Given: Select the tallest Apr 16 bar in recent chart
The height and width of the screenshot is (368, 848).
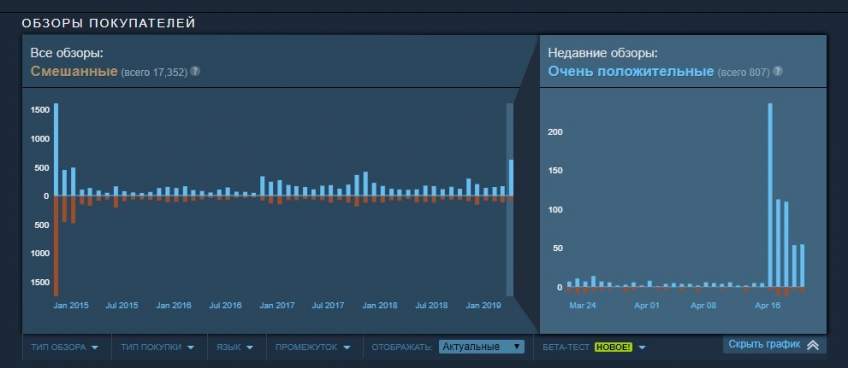Looking at the screenshot, I should [x=770, y=195].
